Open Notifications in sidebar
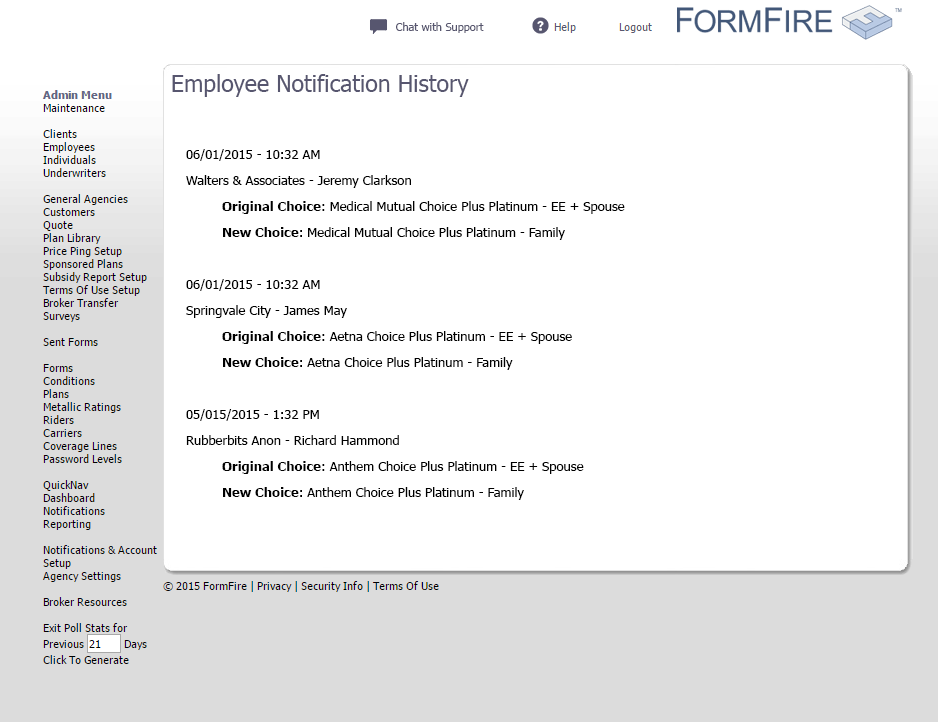The width and height of the screenshot is (938, 722). [74, 511]
